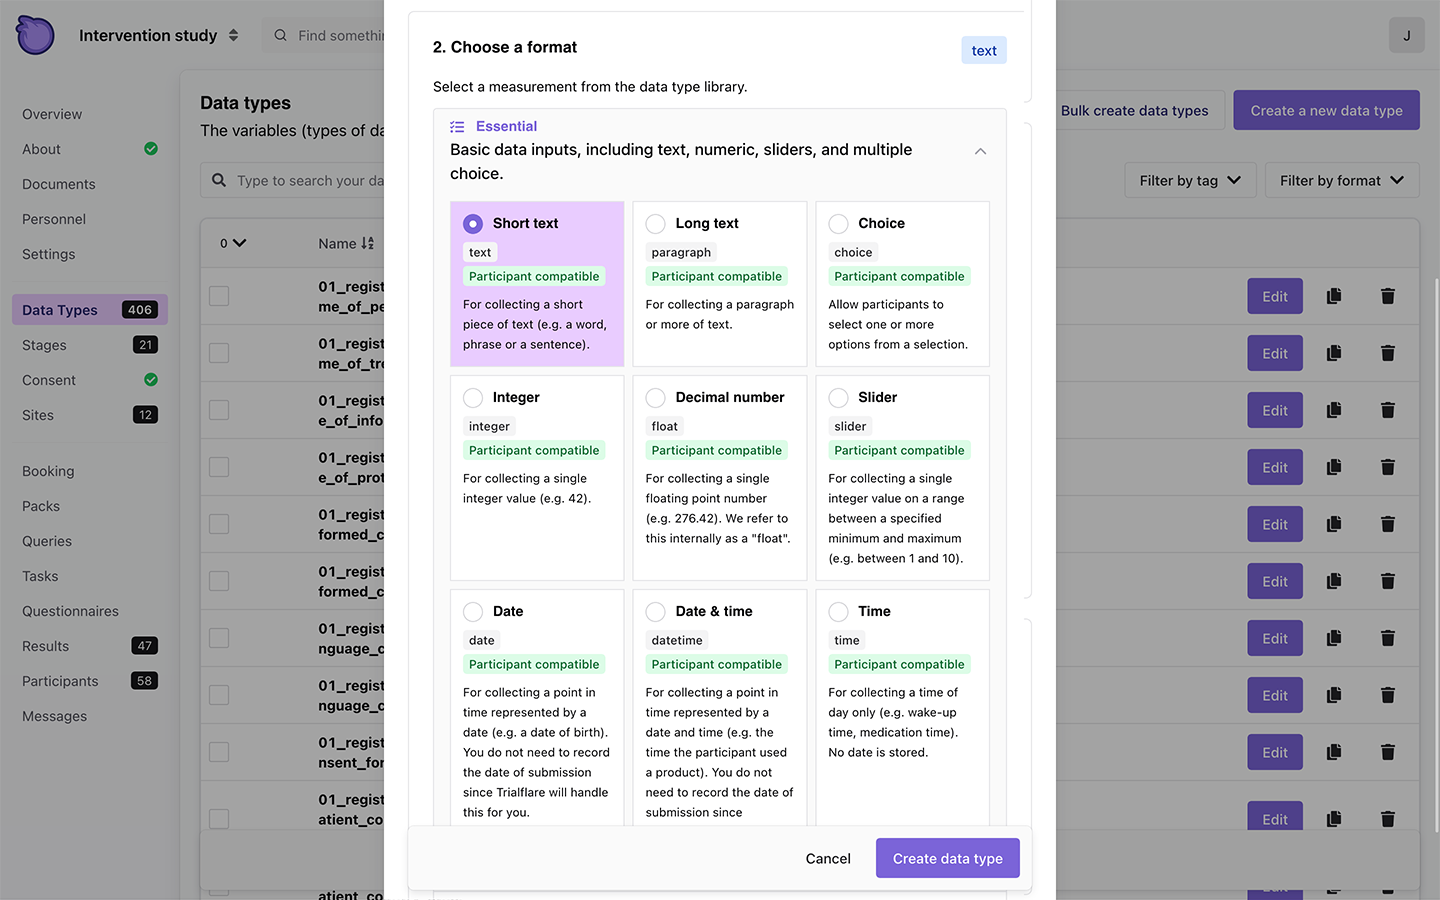Open Overview in the sidebar
The width and height of the screenshot is (1440, 900).
(52, 114)
